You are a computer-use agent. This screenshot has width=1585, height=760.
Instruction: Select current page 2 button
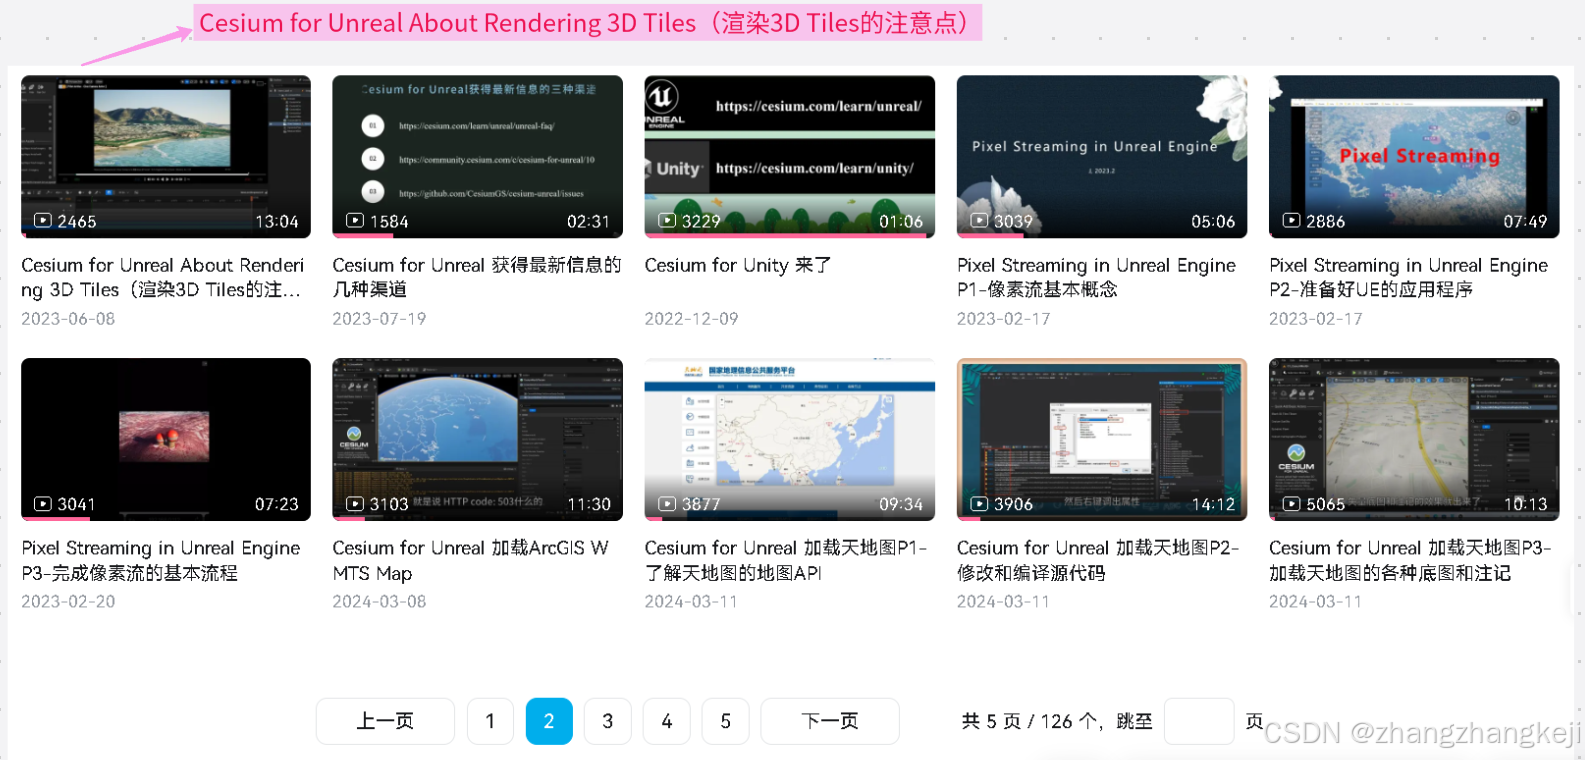point(549,721)
